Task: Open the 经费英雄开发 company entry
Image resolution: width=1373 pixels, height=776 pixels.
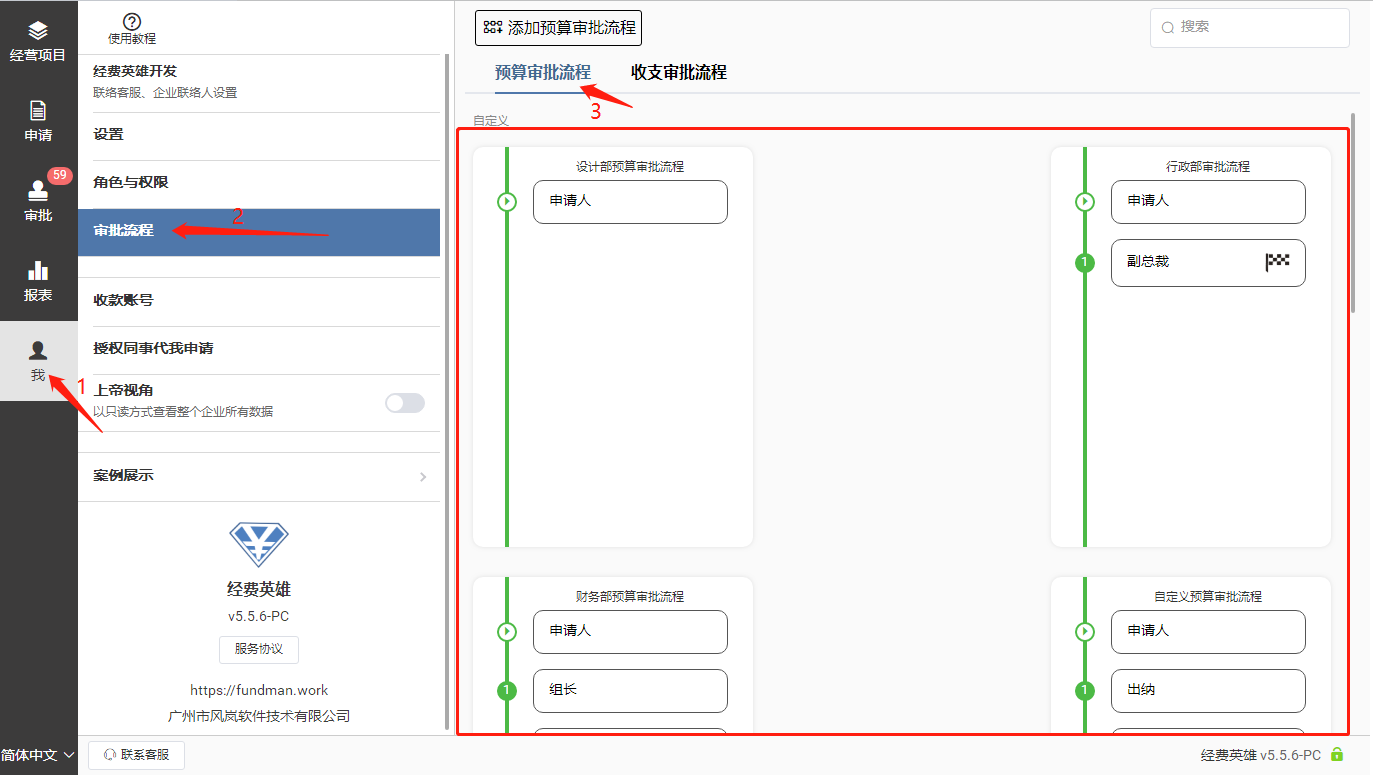Action: coord(259,82)
